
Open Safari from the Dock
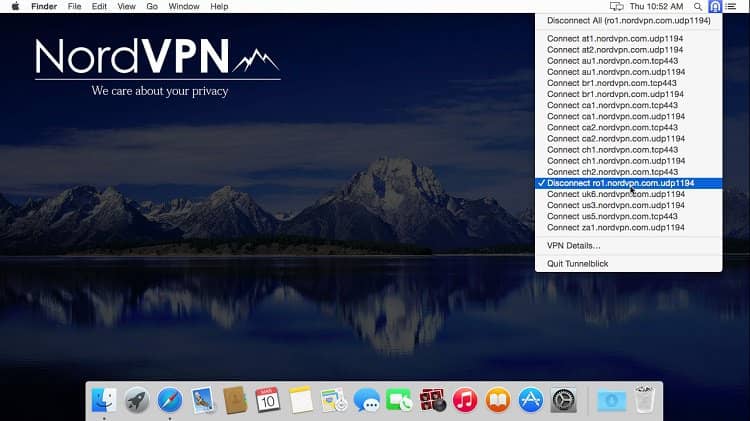point(170,400)
